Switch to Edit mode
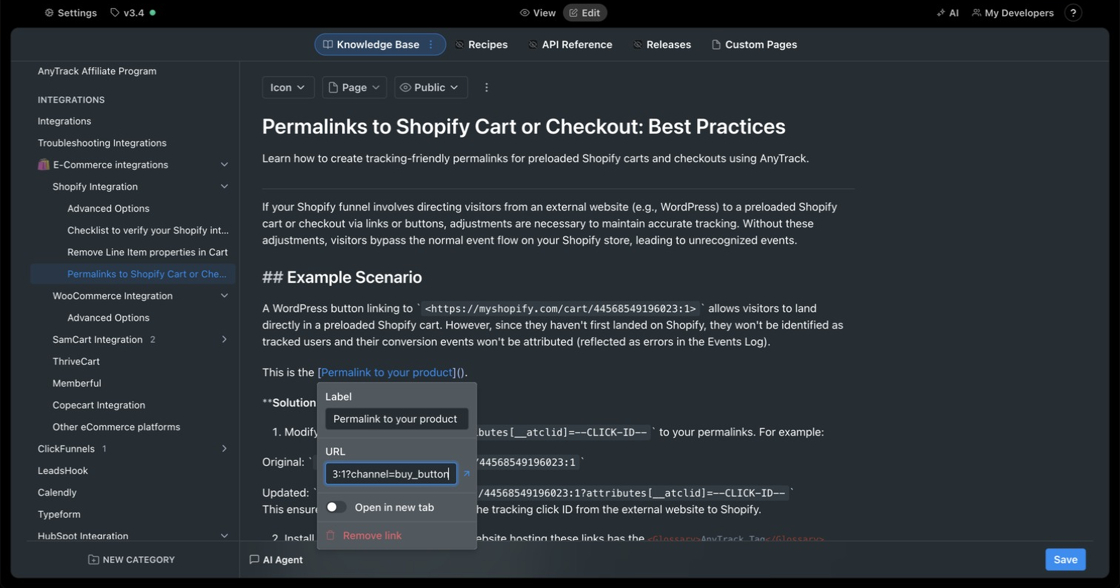 585,13
